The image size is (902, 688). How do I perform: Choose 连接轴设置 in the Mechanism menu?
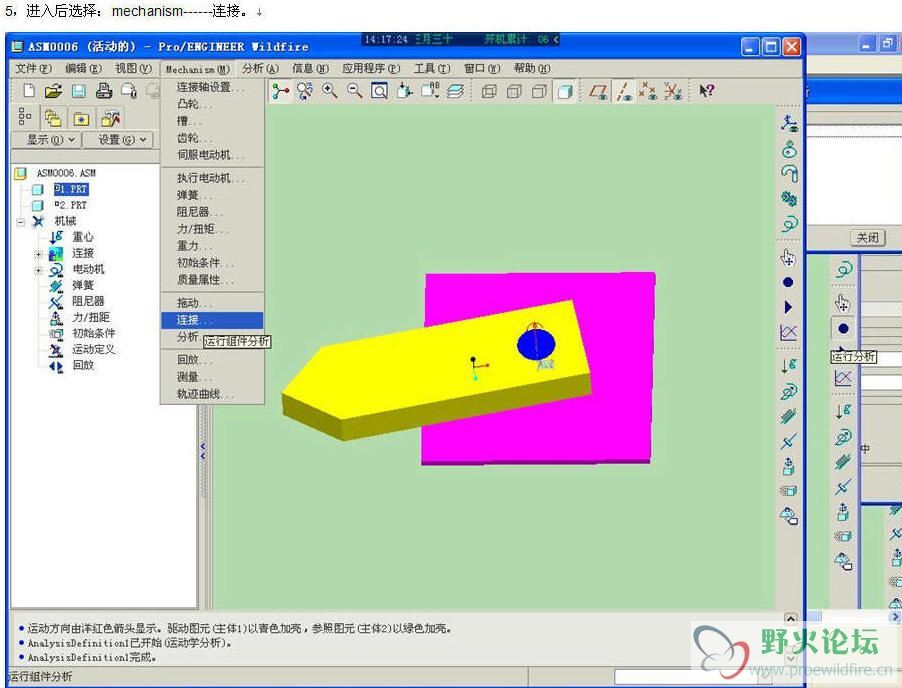[212, 87]
